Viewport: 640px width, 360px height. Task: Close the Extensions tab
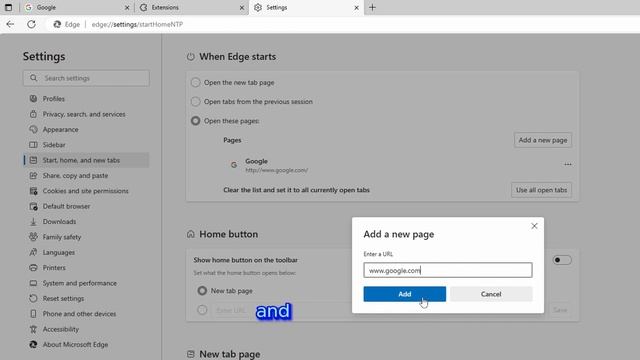pyautogui.click(x=242, y=8)
